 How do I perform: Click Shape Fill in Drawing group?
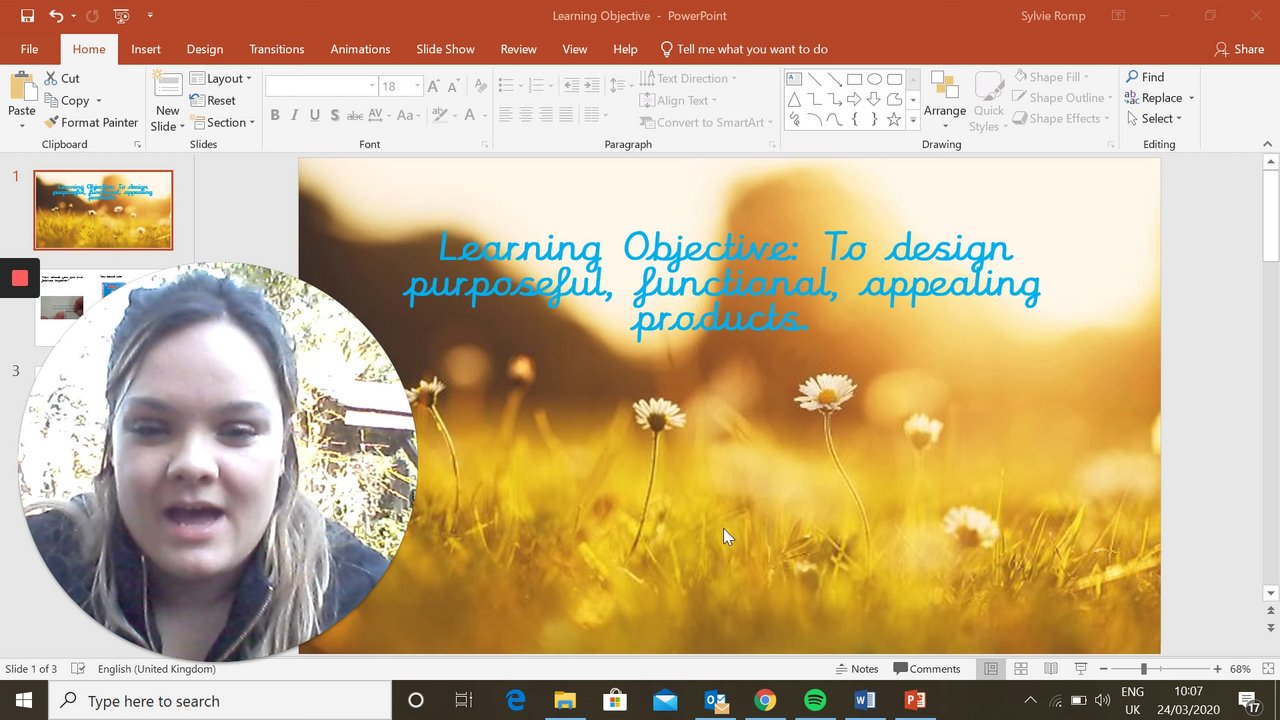coord(1050,77)
